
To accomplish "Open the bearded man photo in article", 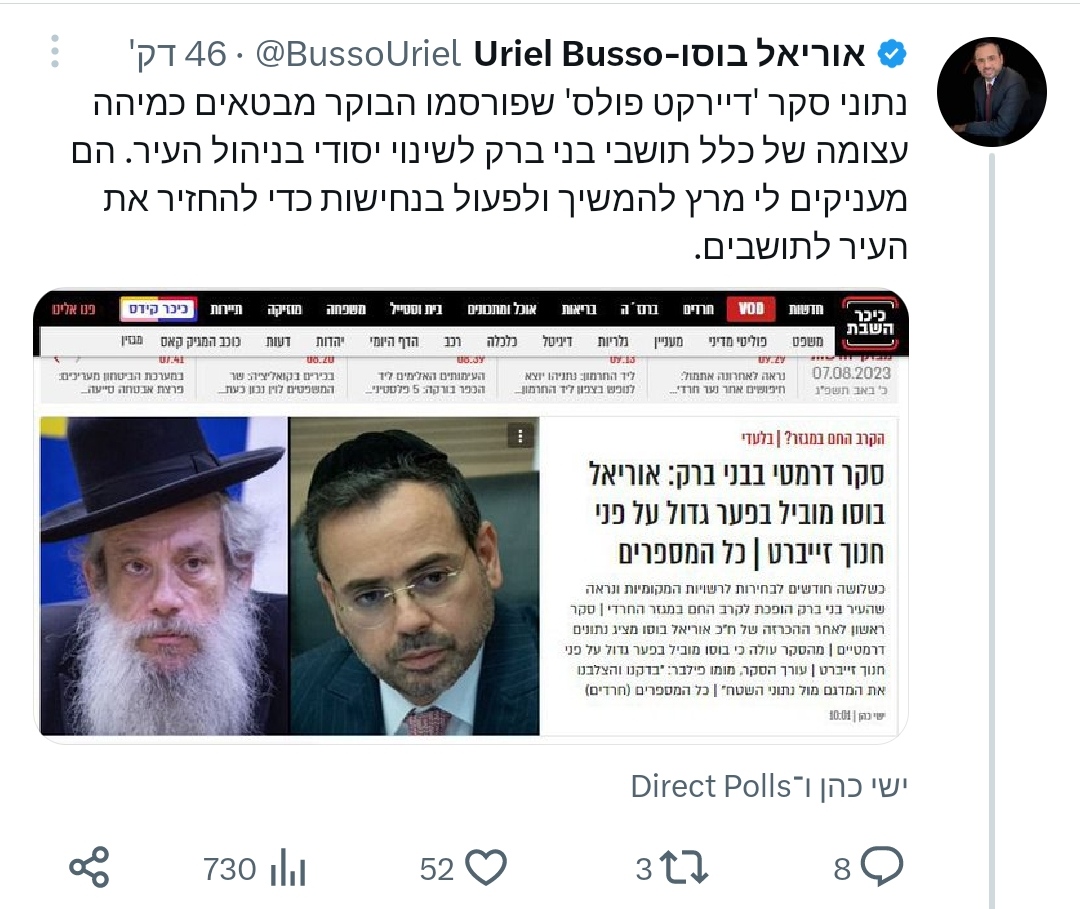I will 164,576.
